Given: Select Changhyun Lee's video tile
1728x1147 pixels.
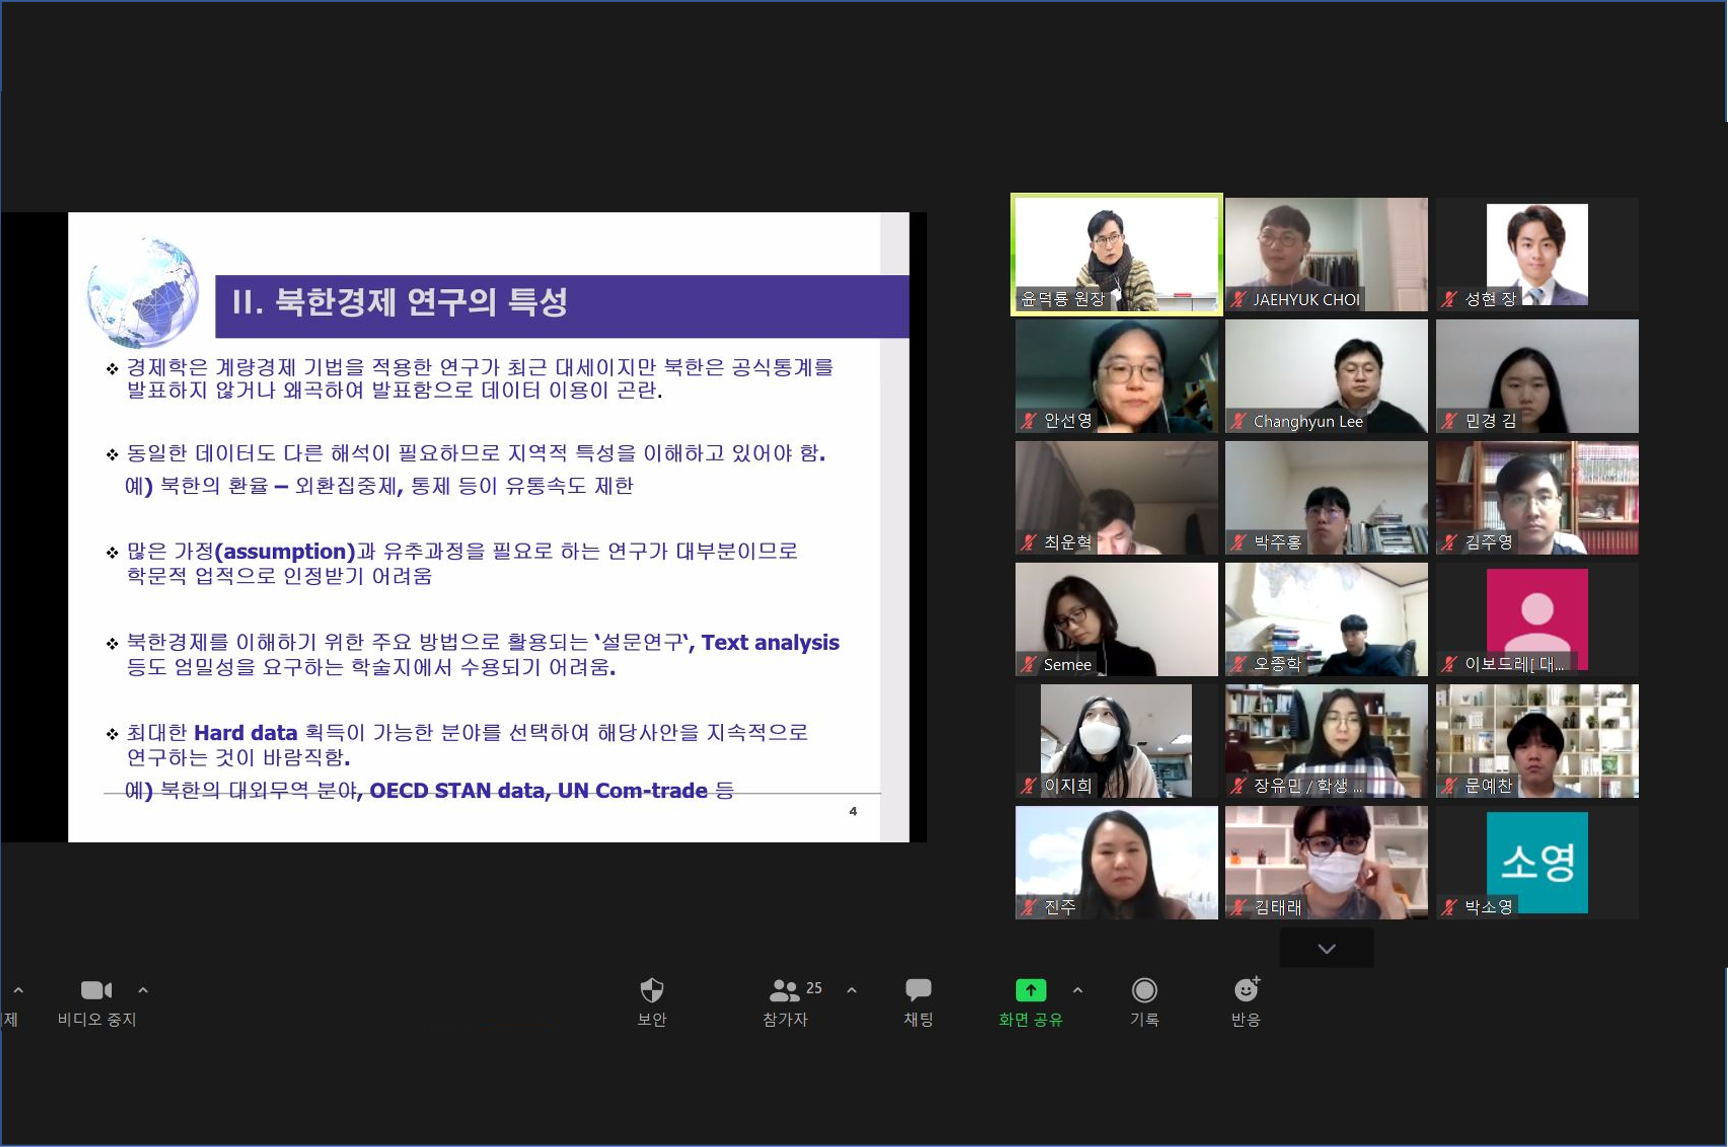Looking at the screenshot, I should click(x=1326, y=376).
